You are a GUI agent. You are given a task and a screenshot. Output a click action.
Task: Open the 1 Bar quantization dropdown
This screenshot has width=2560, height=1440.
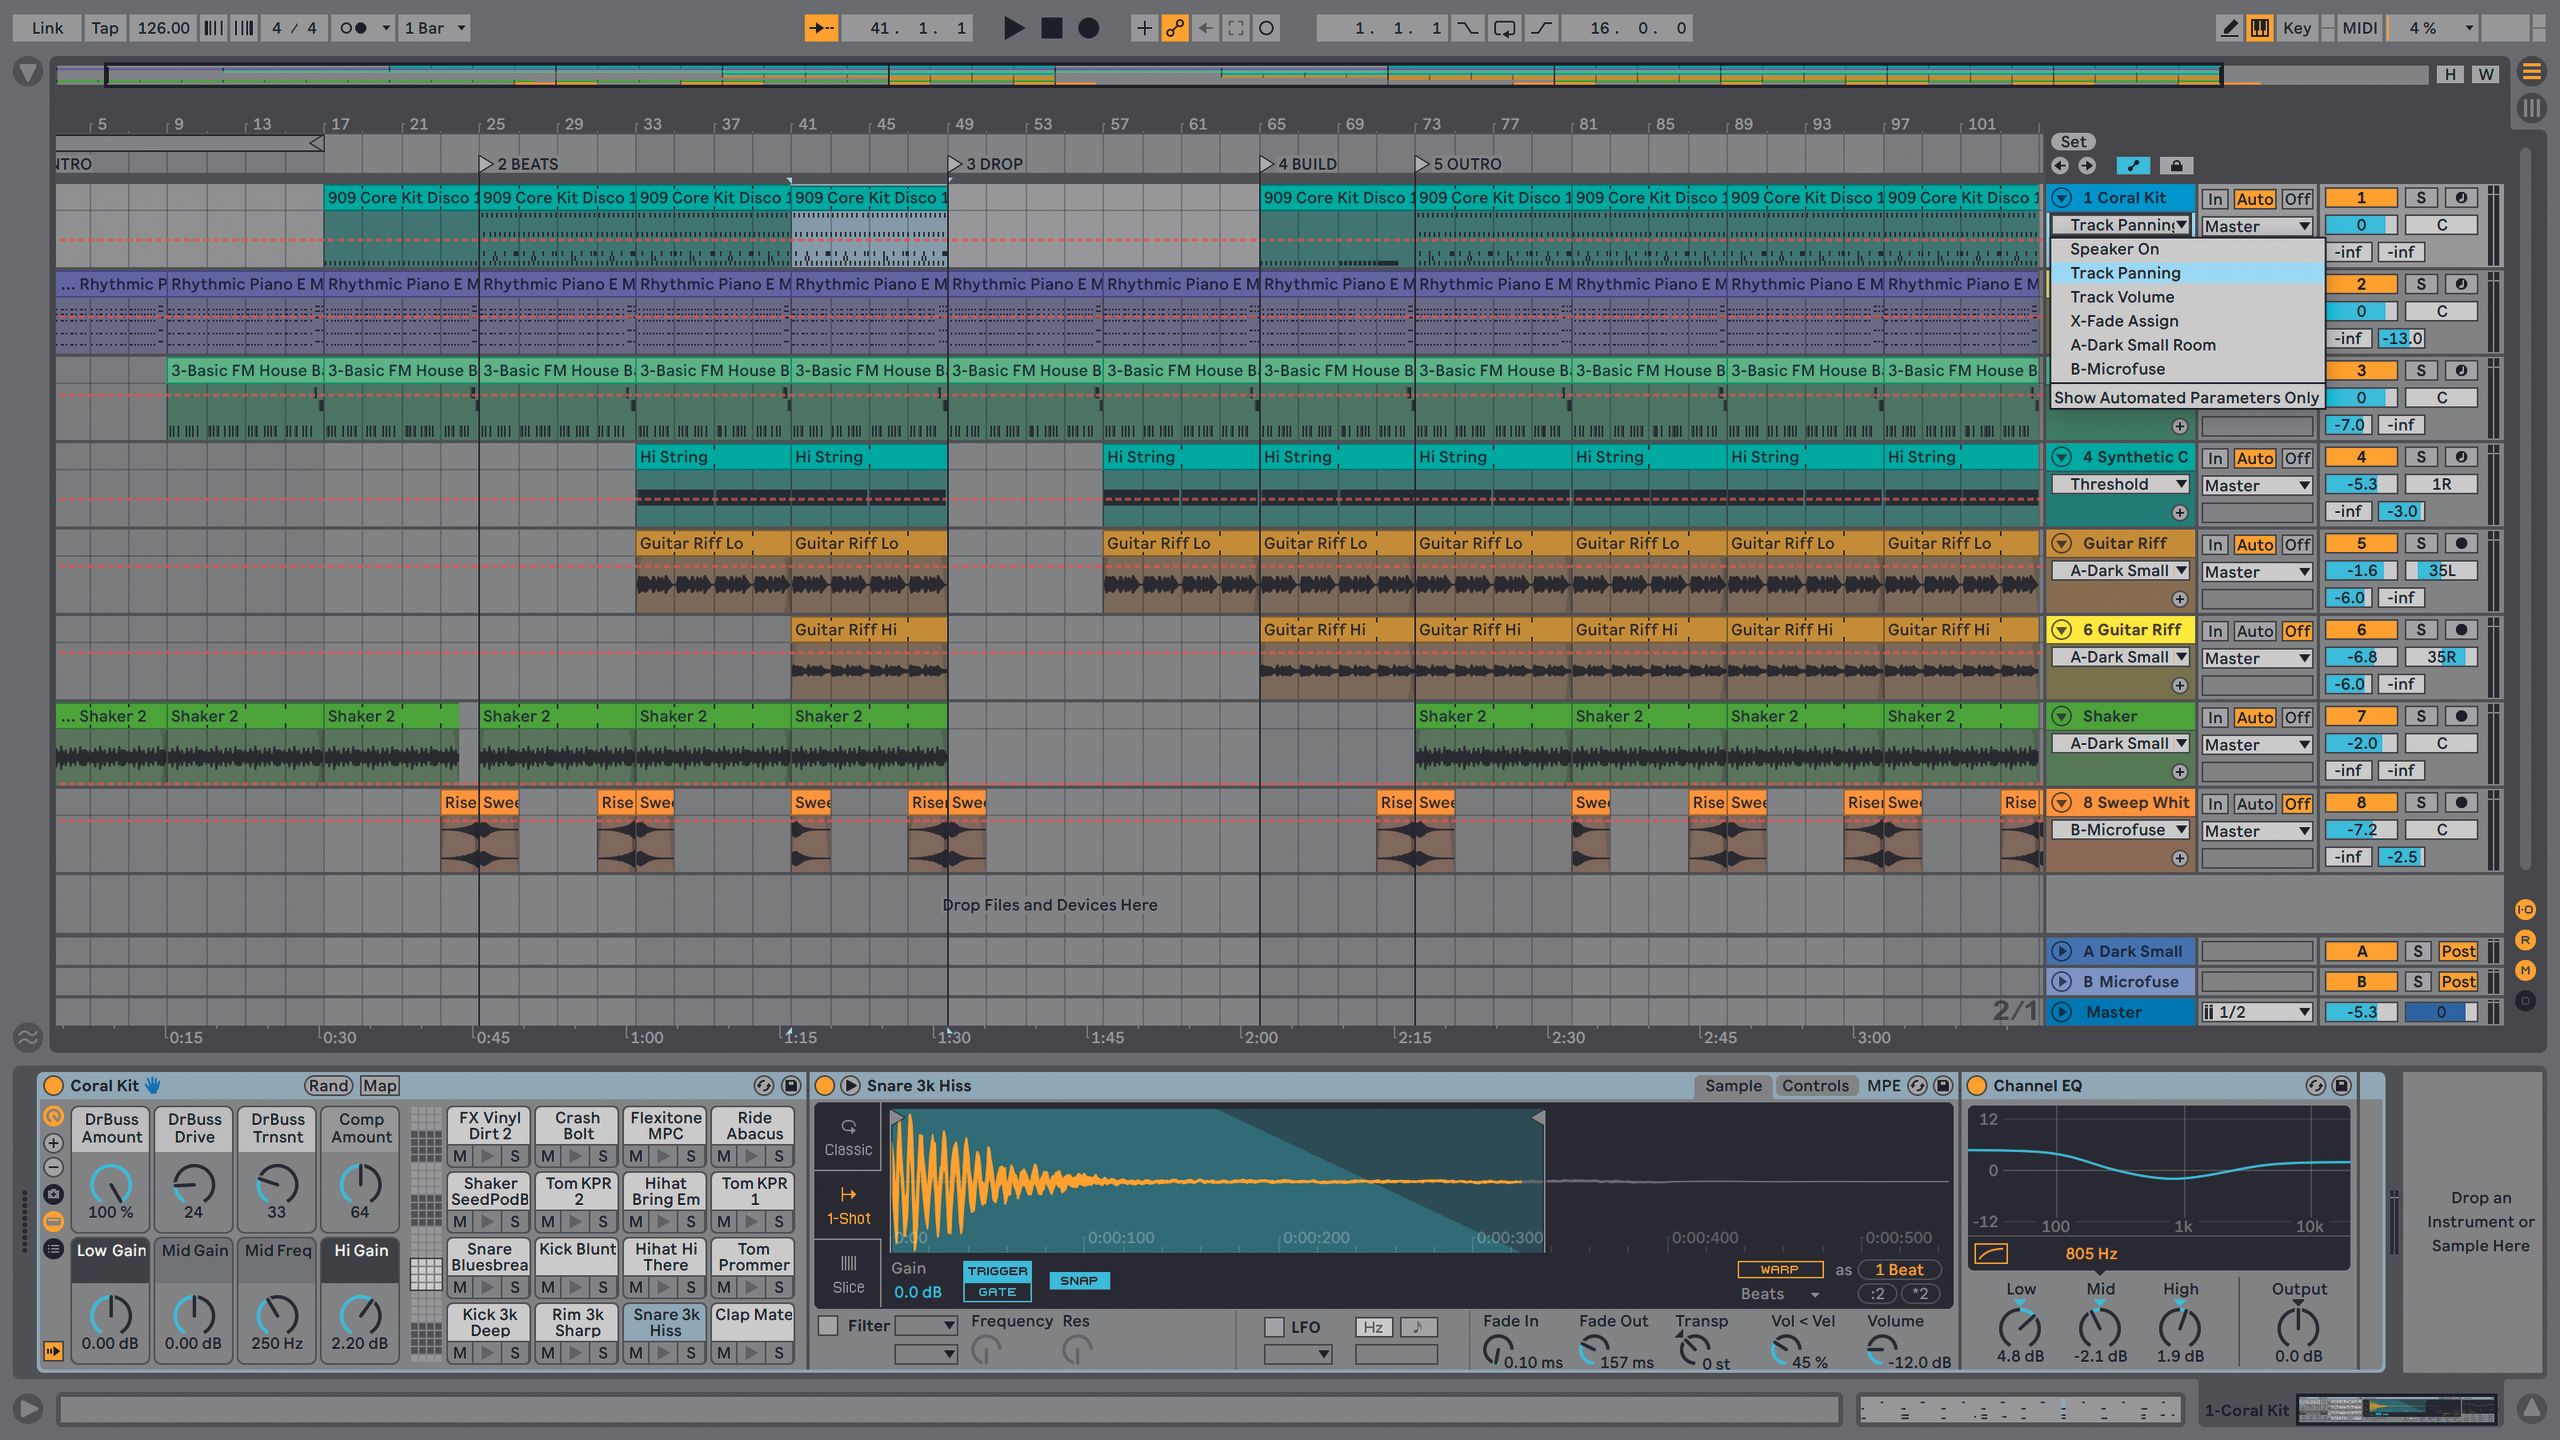coord(435,28)
